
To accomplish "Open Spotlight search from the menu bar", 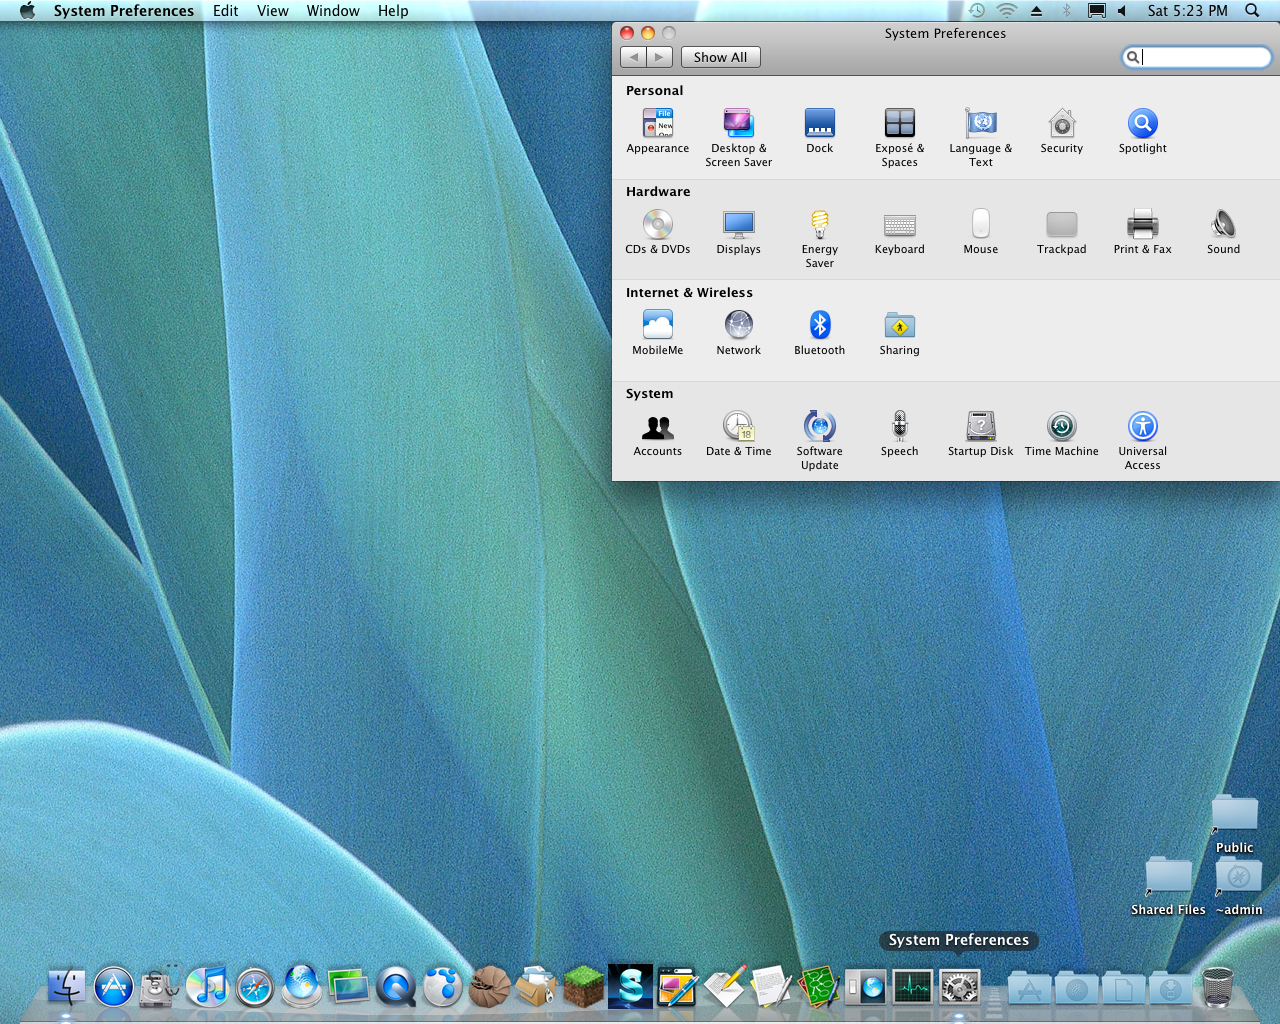I will (1252, 11).
